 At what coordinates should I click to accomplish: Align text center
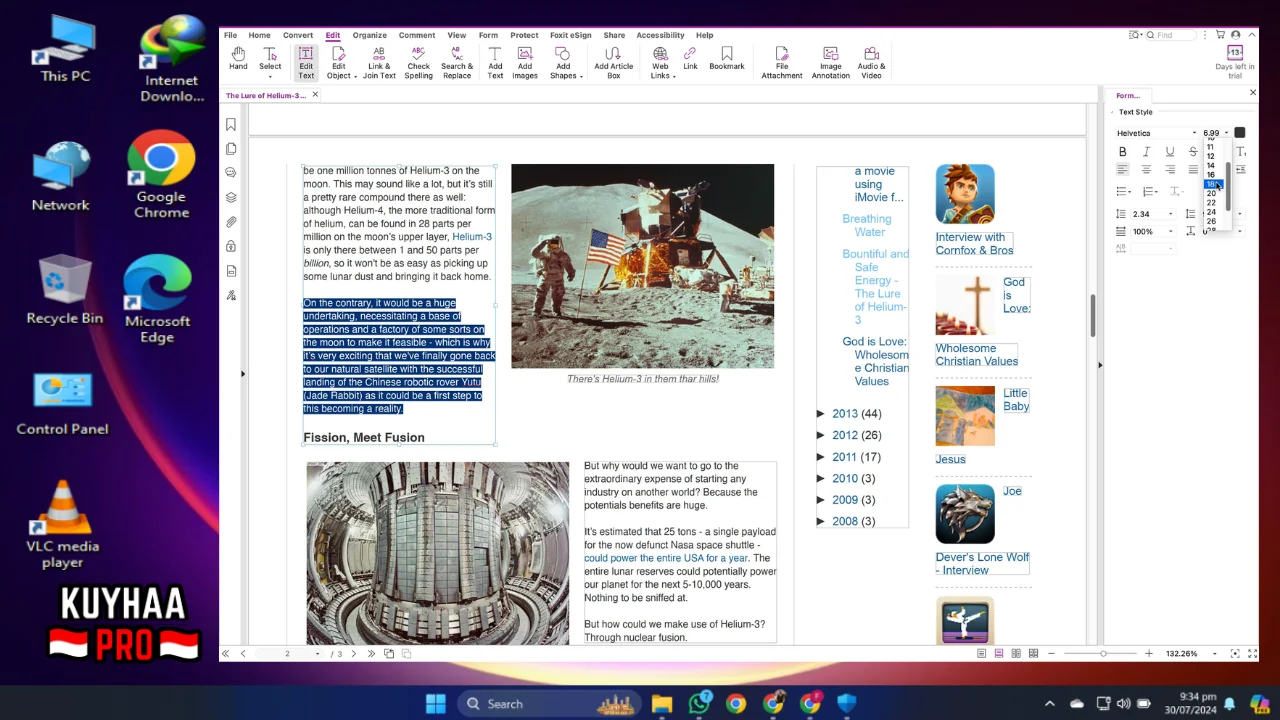[x=1146, y=170]
